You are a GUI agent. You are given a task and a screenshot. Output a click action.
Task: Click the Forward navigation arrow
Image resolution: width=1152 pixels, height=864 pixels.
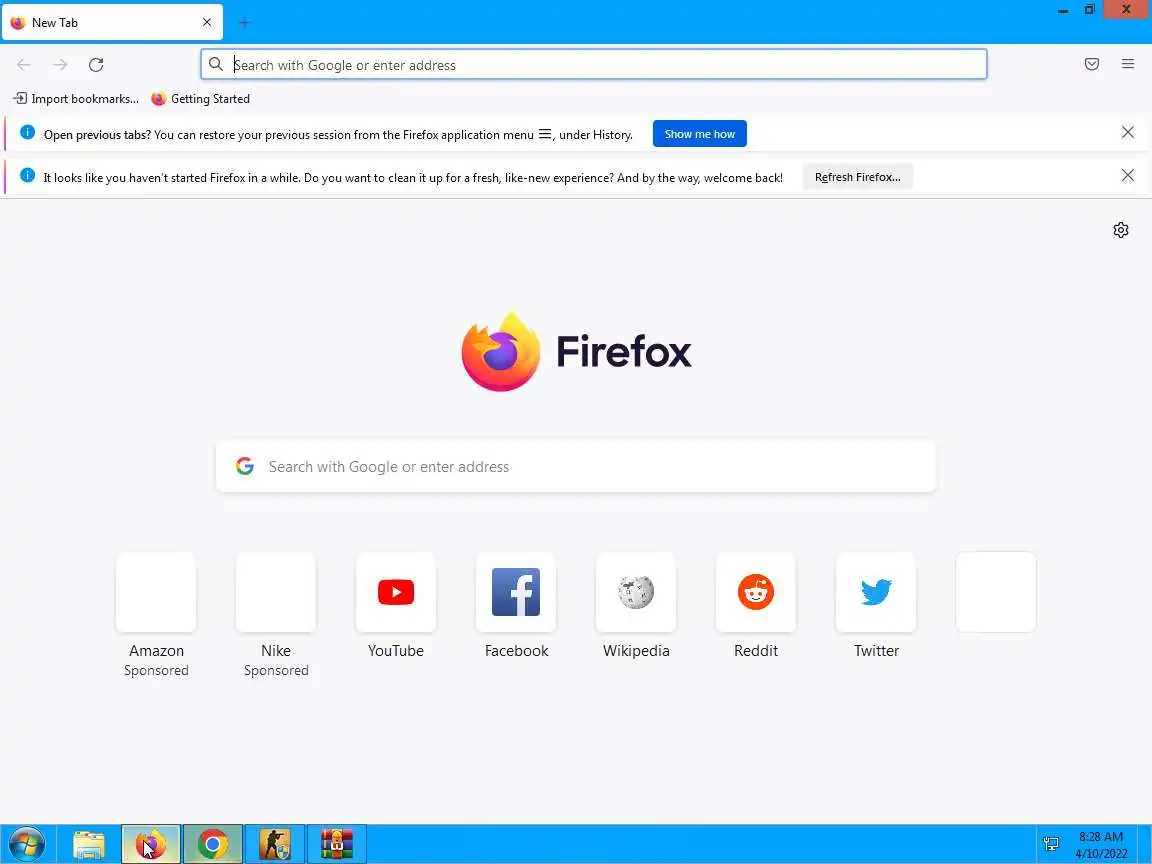coord(60,65)
